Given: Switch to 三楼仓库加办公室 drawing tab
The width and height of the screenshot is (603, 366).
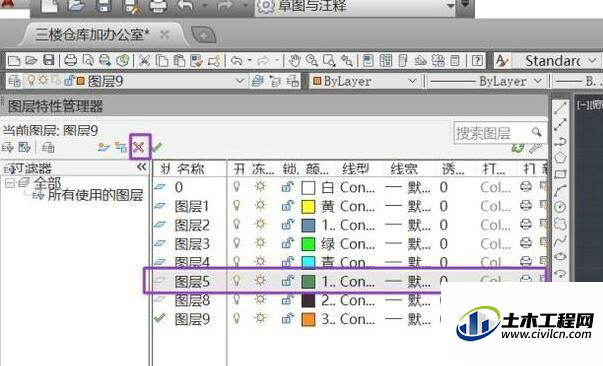Looking at the screenshot, I should click(x=92, y=35).
